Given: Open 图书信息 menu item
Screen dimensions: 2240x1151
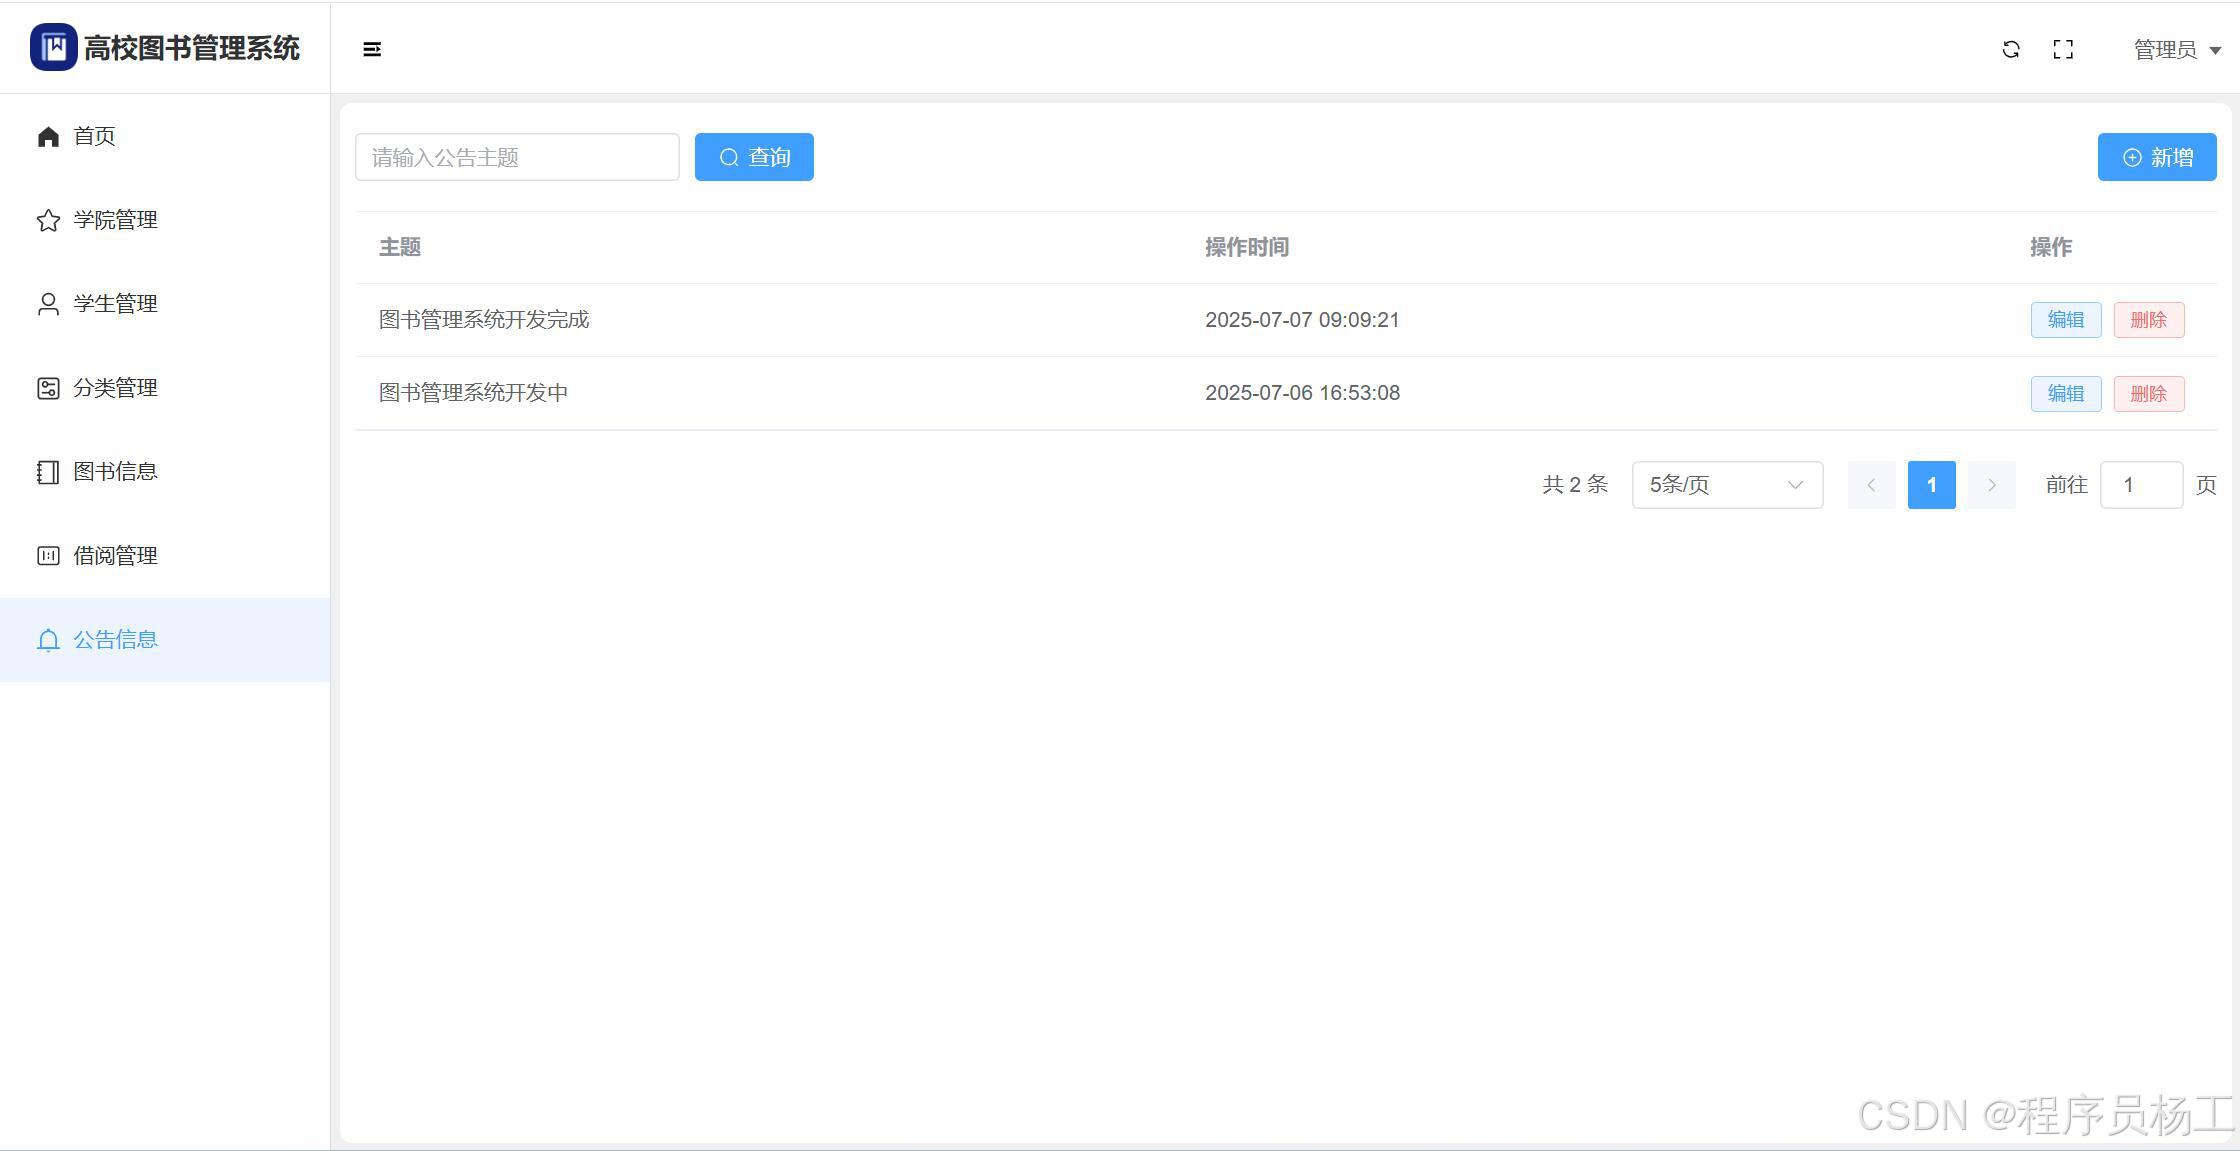Looking at the screenshot, I should point(115,472).
